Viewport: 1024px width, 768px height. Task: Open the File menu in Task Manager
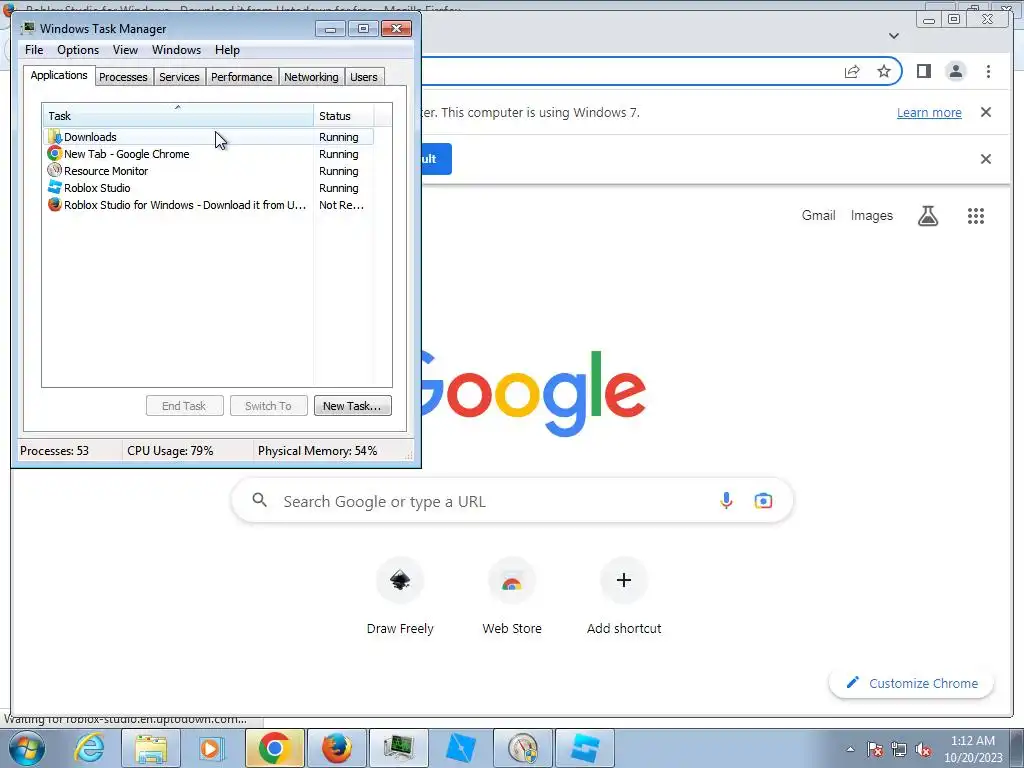coord(34,50)
